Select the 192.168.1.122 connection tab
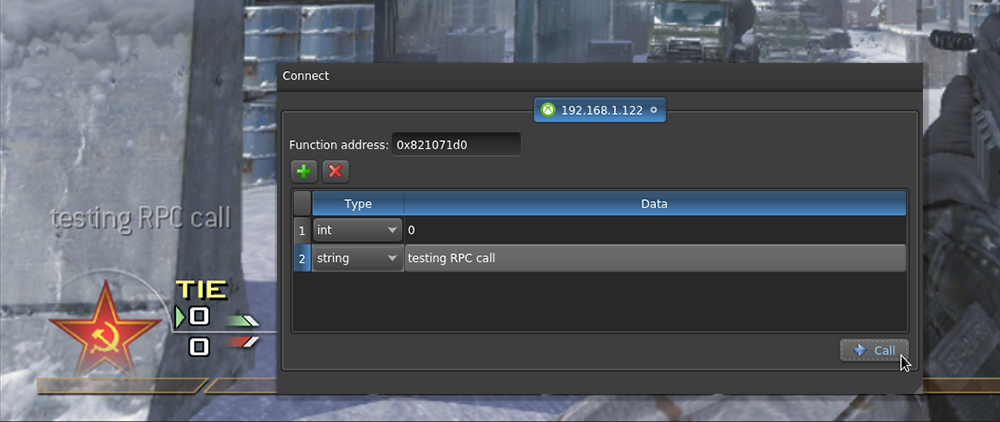Image resolution: width=1000 pixels, height=422 pixels. click(599, 110)
